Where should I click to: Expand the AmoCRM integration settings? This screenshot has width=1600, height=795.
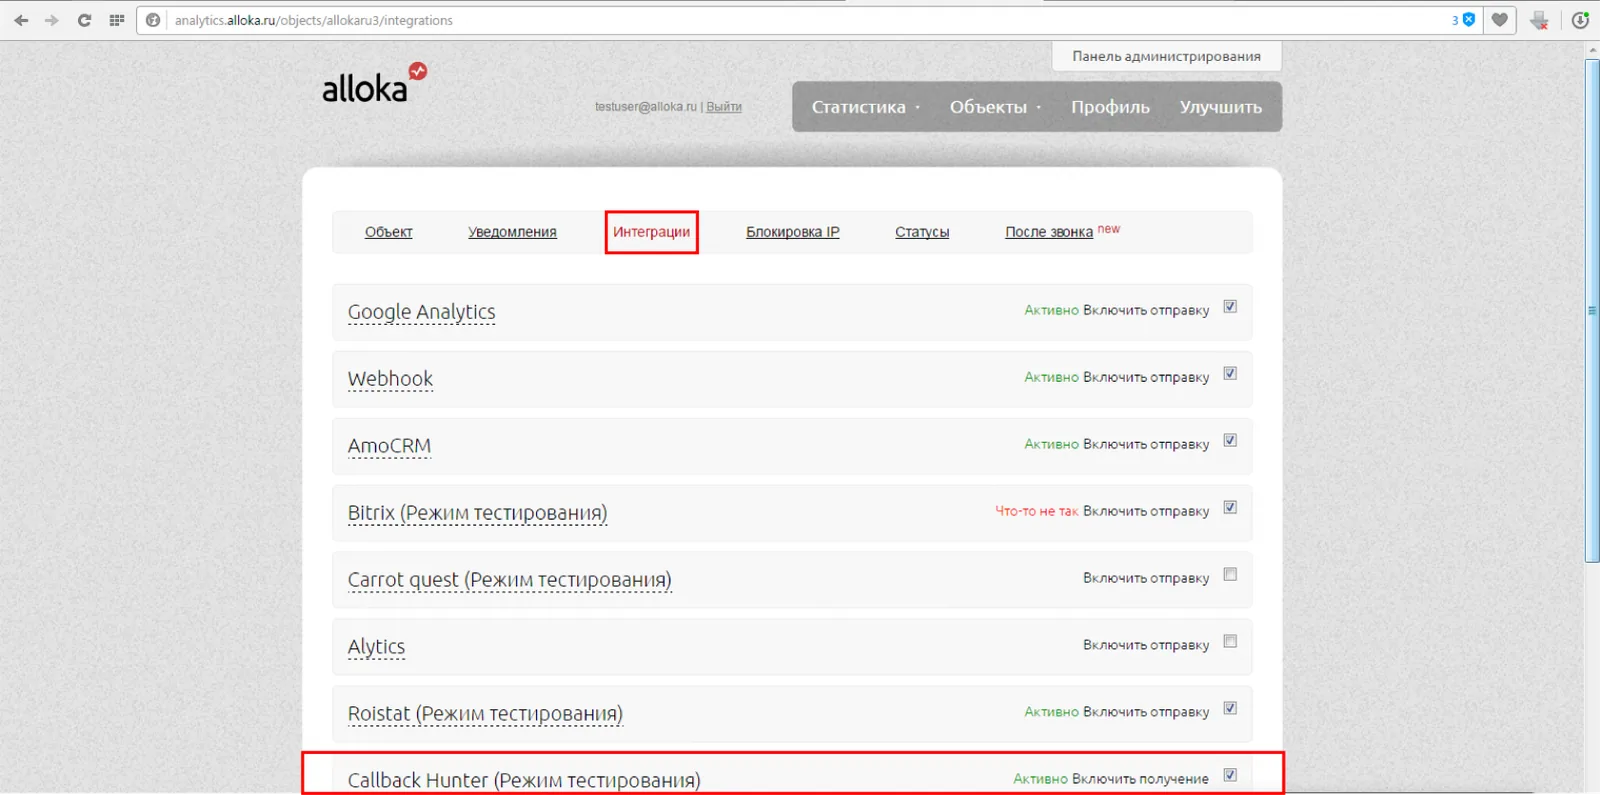point(389,446)
